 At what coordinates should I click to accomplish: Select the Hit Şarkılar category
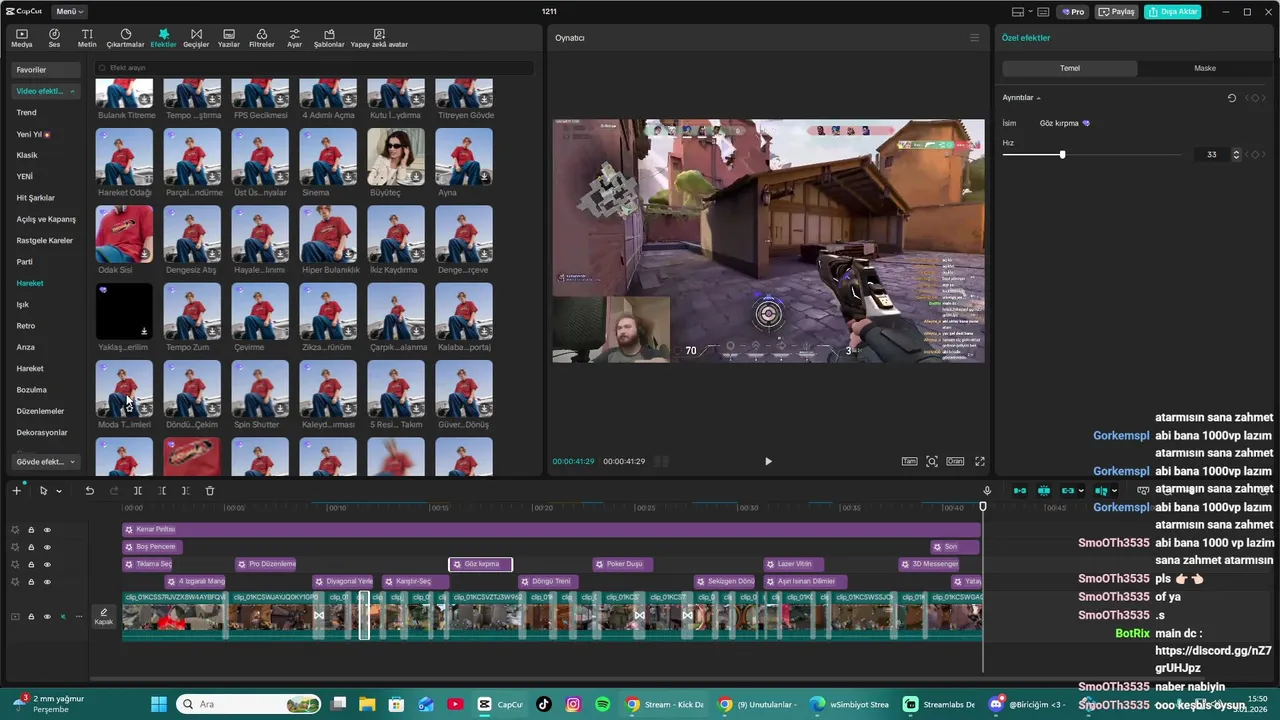tap(36, 198)
